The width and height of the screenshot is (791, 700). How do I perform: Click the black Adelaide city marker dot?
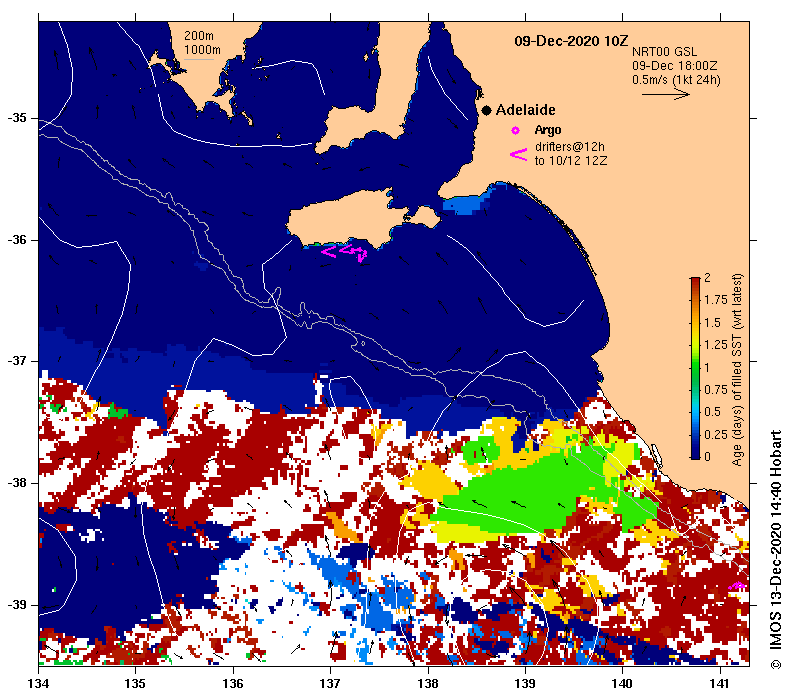pos(486,110)
